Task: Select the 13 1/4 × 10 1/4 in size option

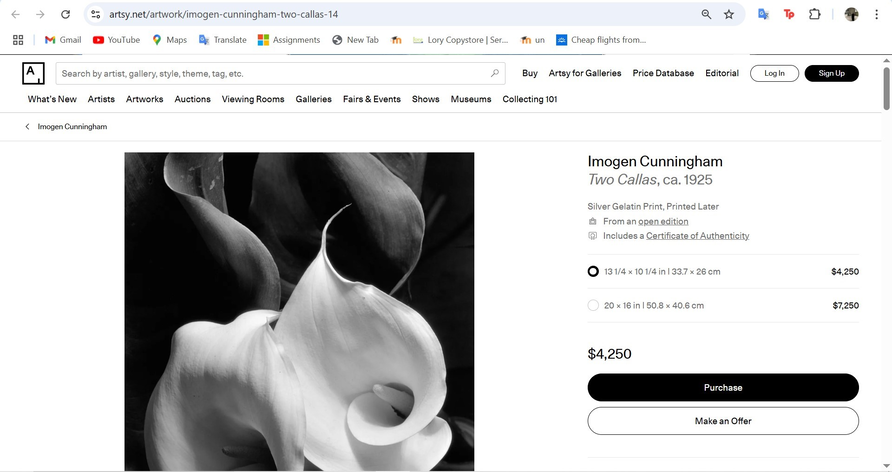Action: coord(593,271)
